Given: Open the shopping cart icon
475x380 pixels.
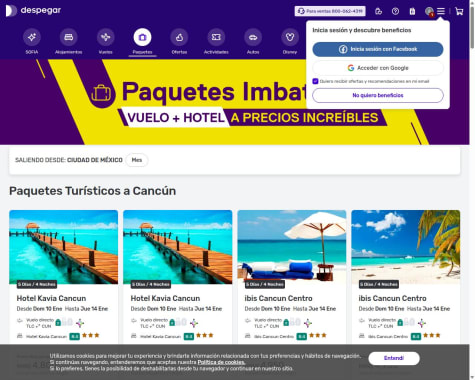Looking at the screenshot, I should coord(459,11).
